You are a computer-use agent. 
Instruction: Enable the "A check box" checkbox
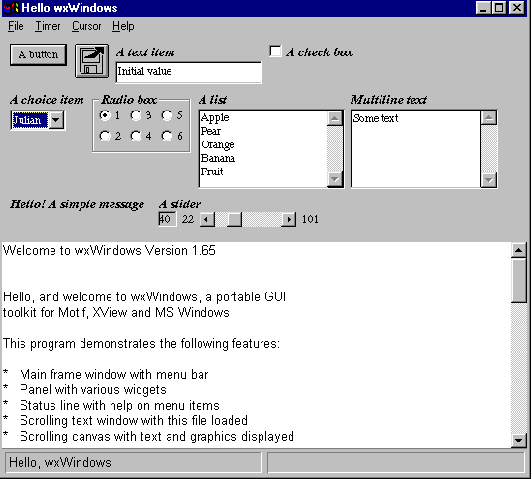[275, 51]
